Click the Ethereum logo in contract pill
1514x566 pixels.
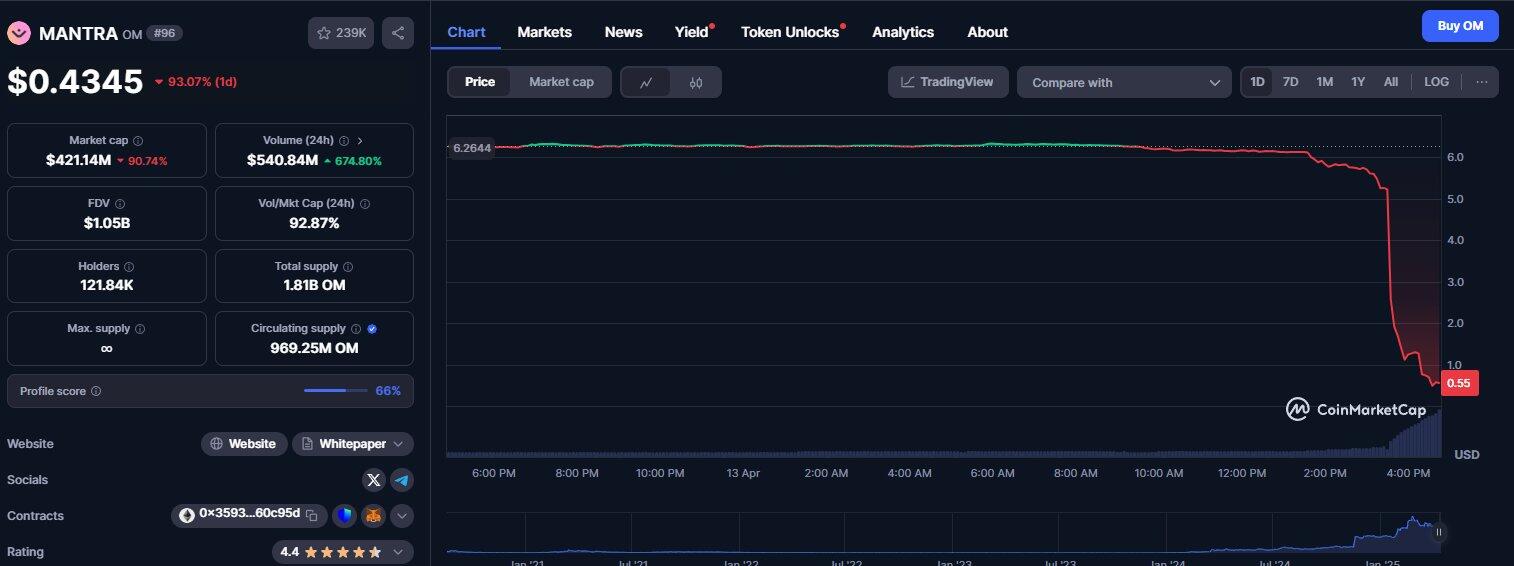coord(185,515)
